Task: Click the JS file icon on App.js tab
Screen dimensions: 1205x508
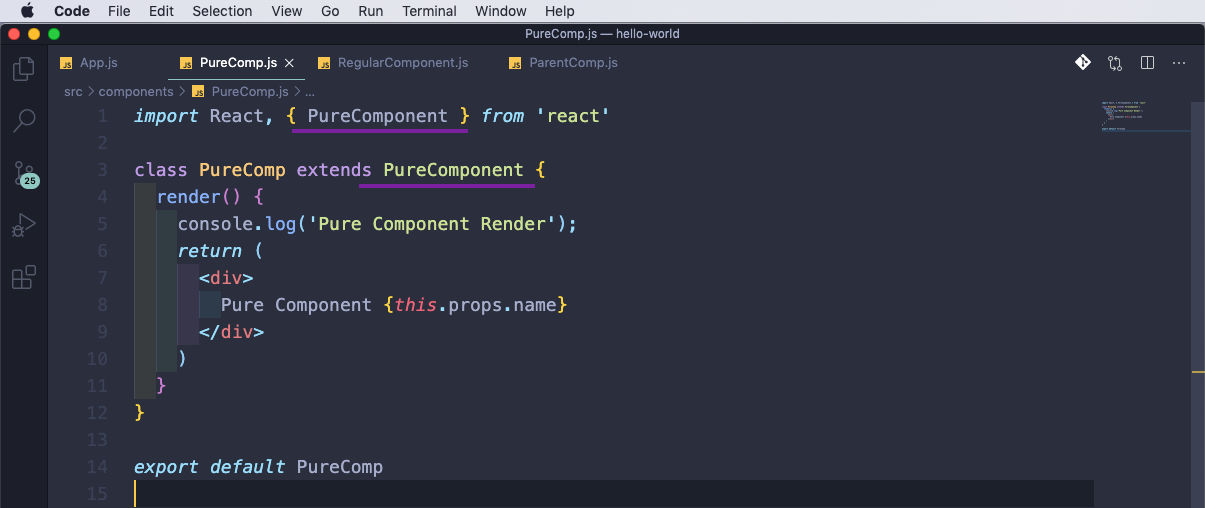Action: tap(67, 63)
